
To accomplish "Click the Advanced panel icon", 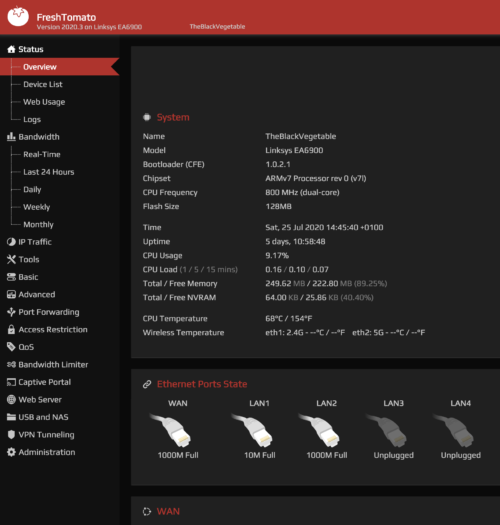I will click(11, 294).
